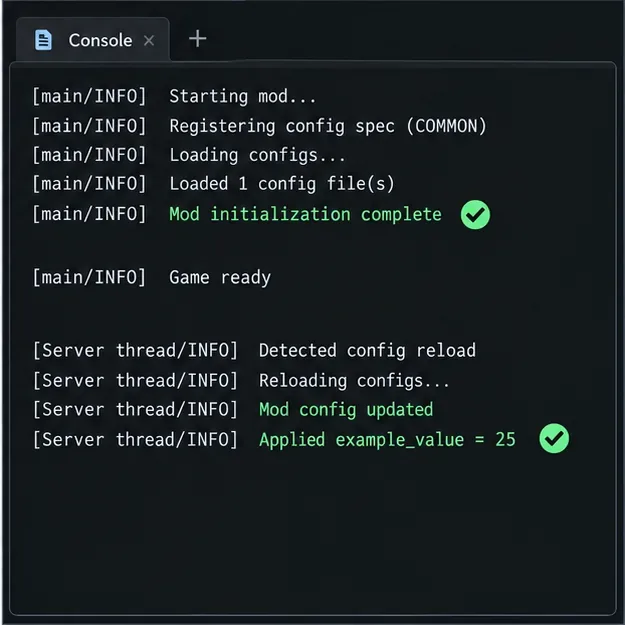Viewport: 625px width, 625px height.
Task: Click checkmark beside Applied example_value line
Action: (x=554, y=438)
